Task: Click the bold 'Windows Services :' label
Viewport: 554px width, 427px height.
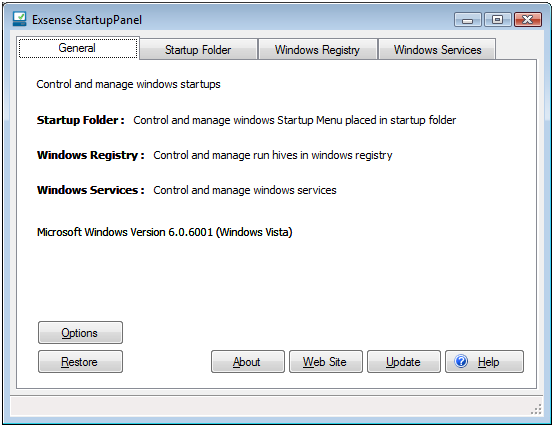Action: click(91, 190)
